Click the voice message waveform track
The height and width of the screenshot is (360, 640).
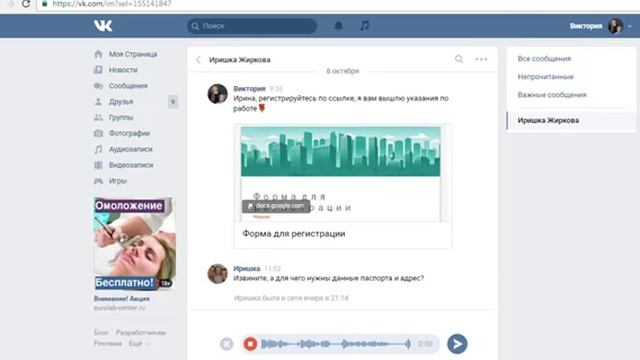point(336,344)
